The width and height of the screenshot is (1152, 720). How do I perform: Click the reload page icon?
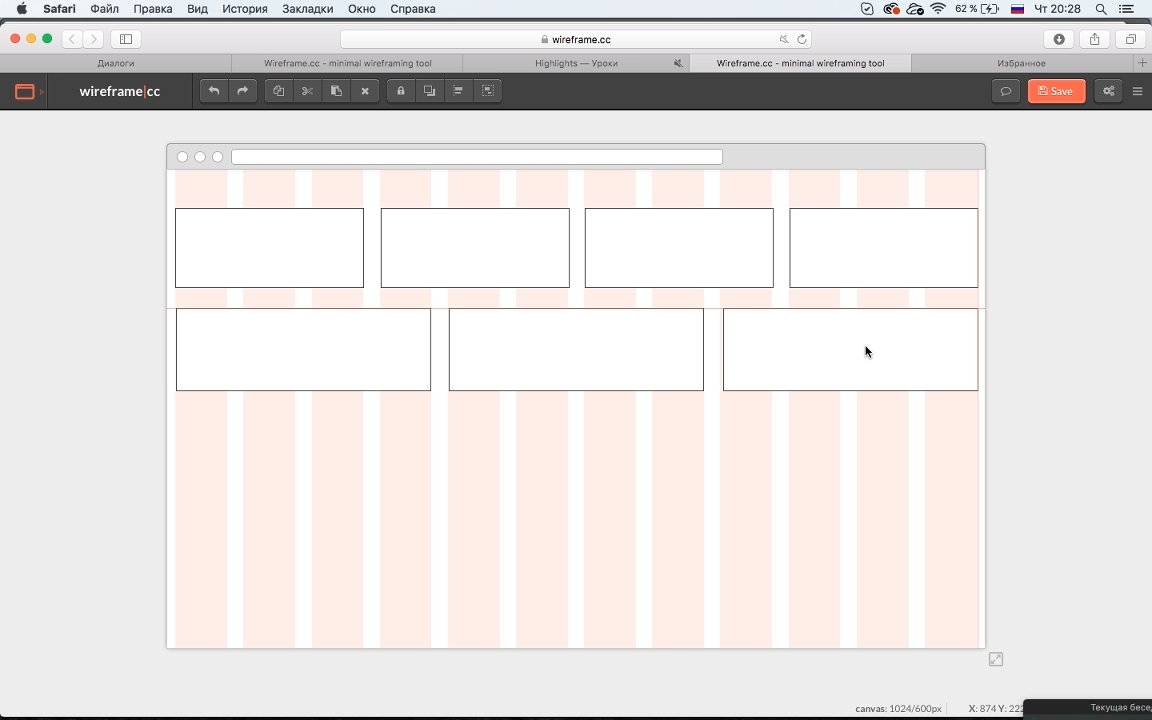click(802, 39)
